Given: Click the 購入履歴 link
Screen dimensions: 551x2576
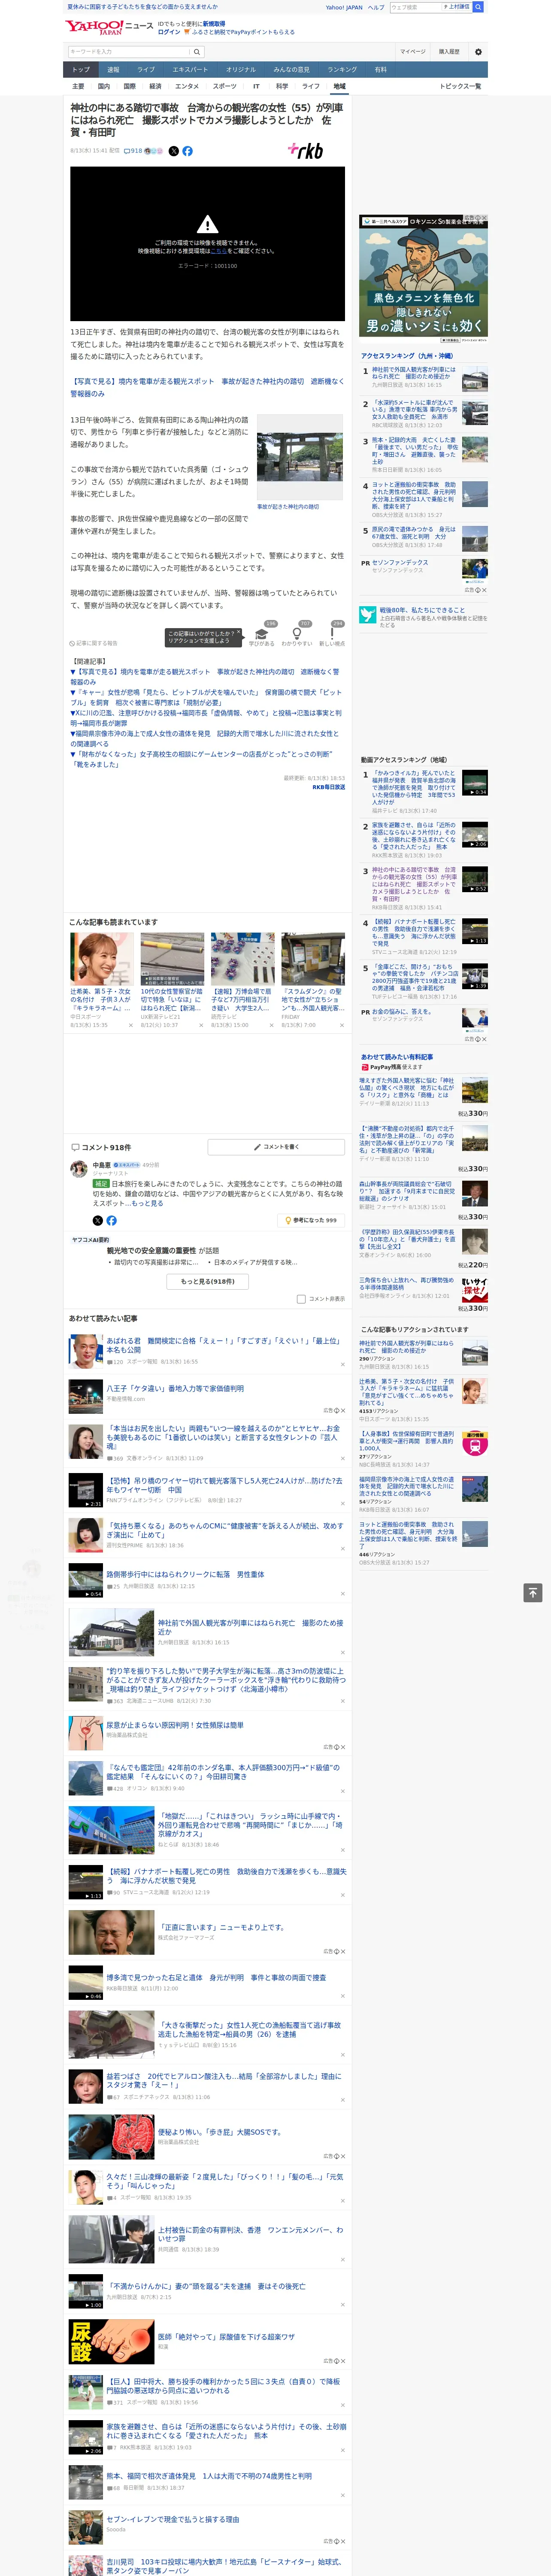Looking at the screenshot, I should pyautogui.click(x=449, y=51).
